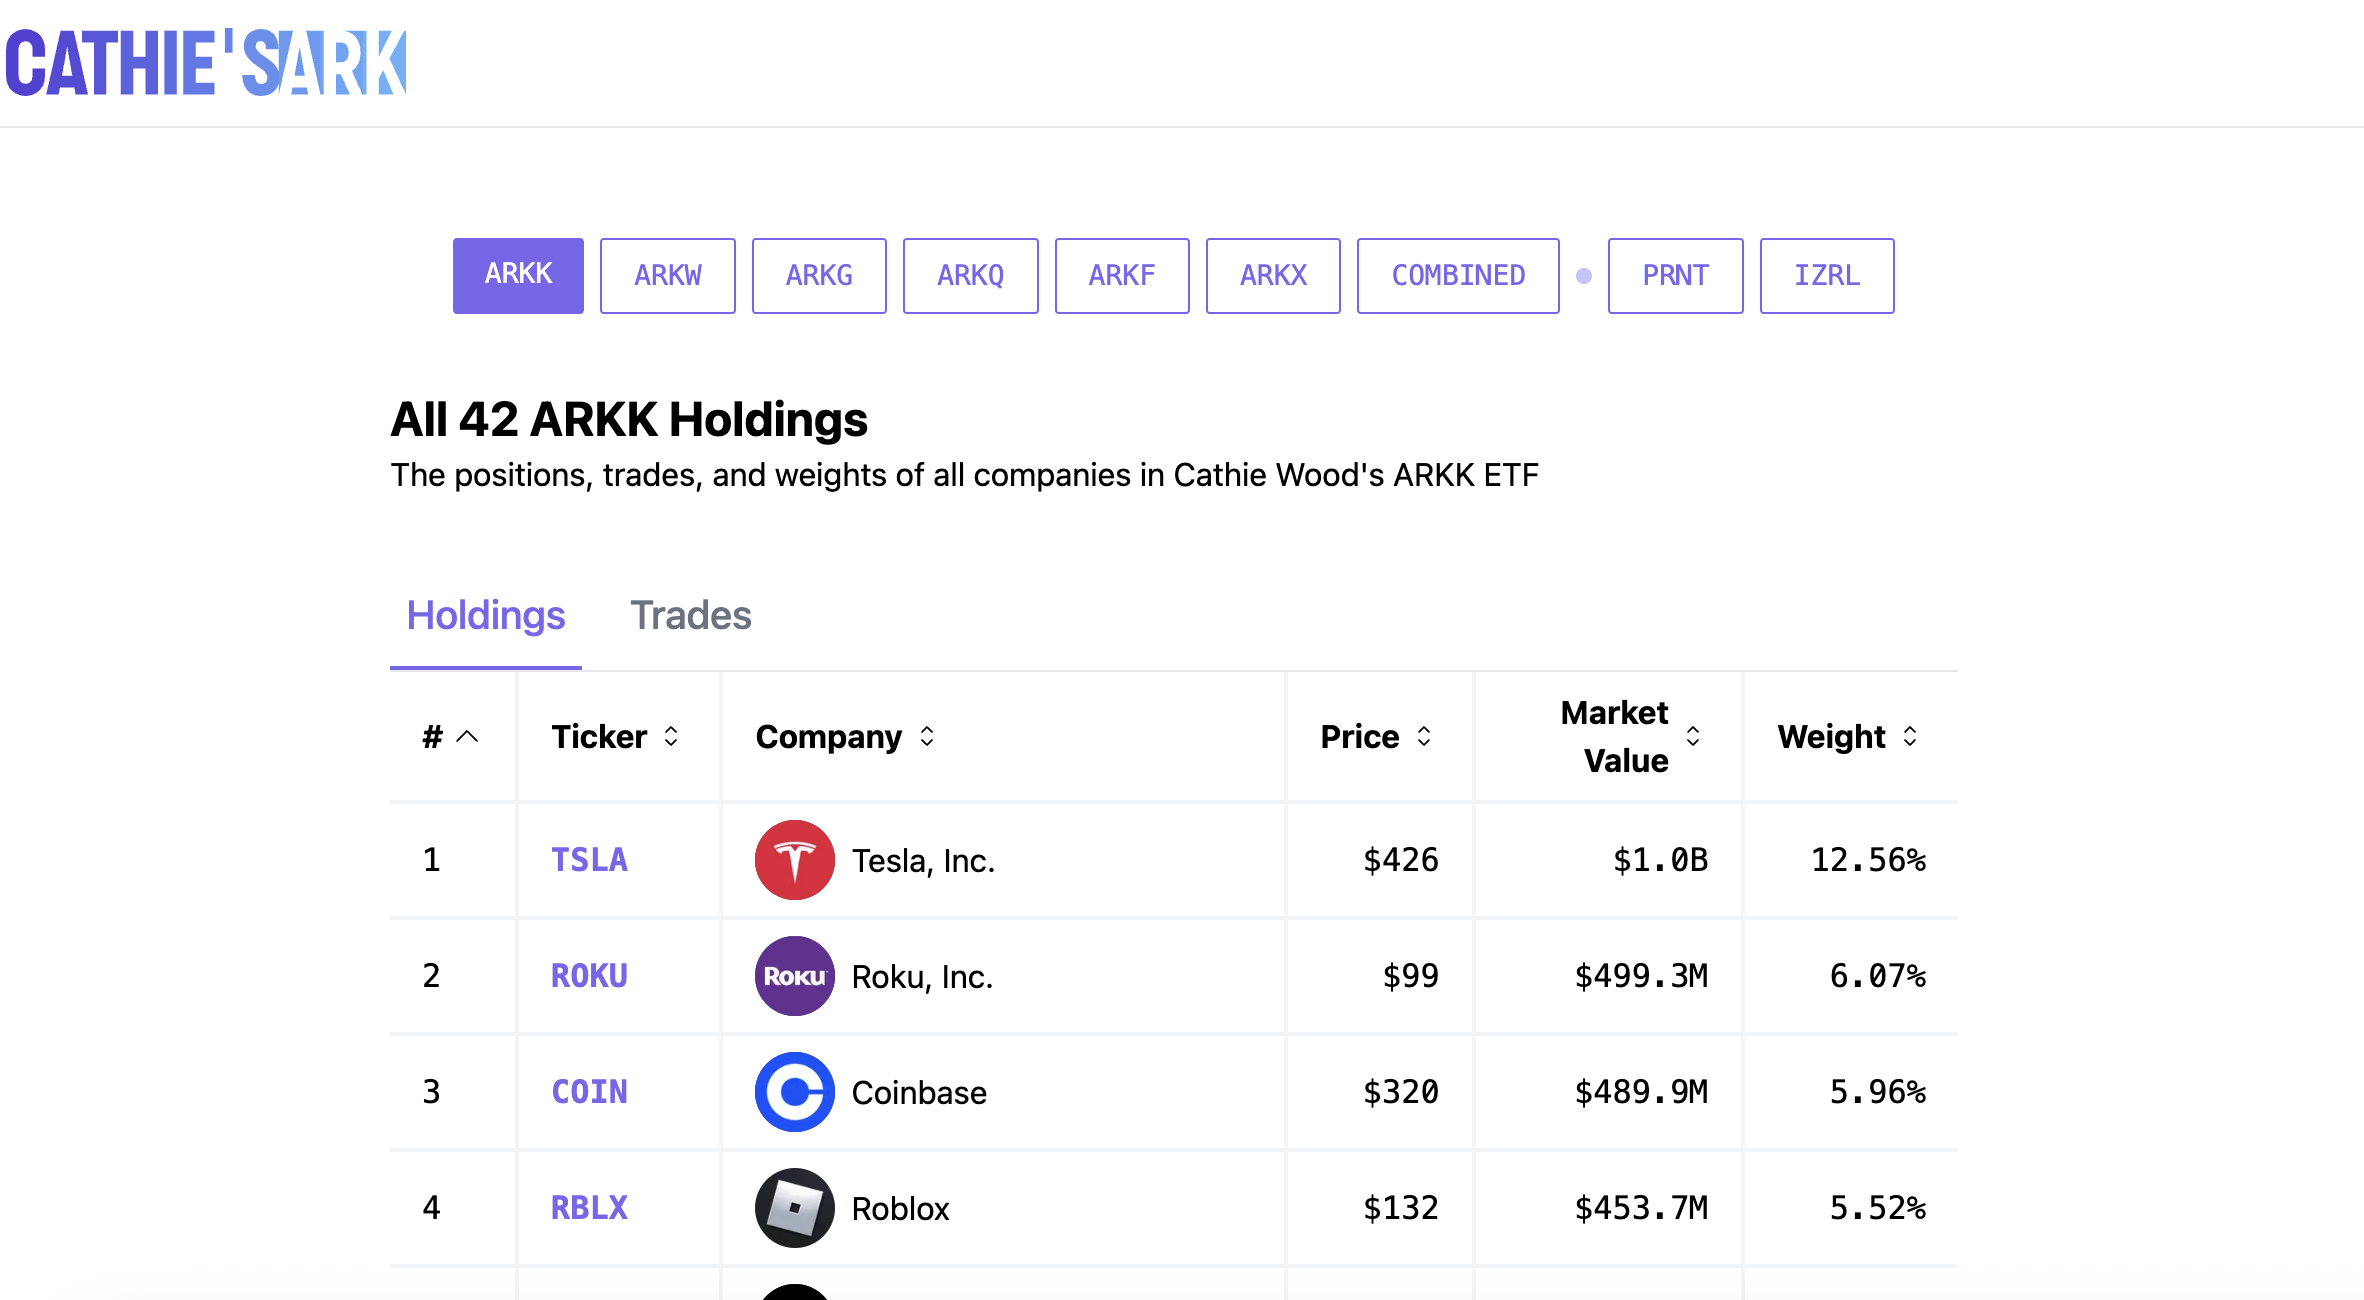2364x1300 pixels.
Task: Select the Holdings tab
Action: tap(486, 615)
